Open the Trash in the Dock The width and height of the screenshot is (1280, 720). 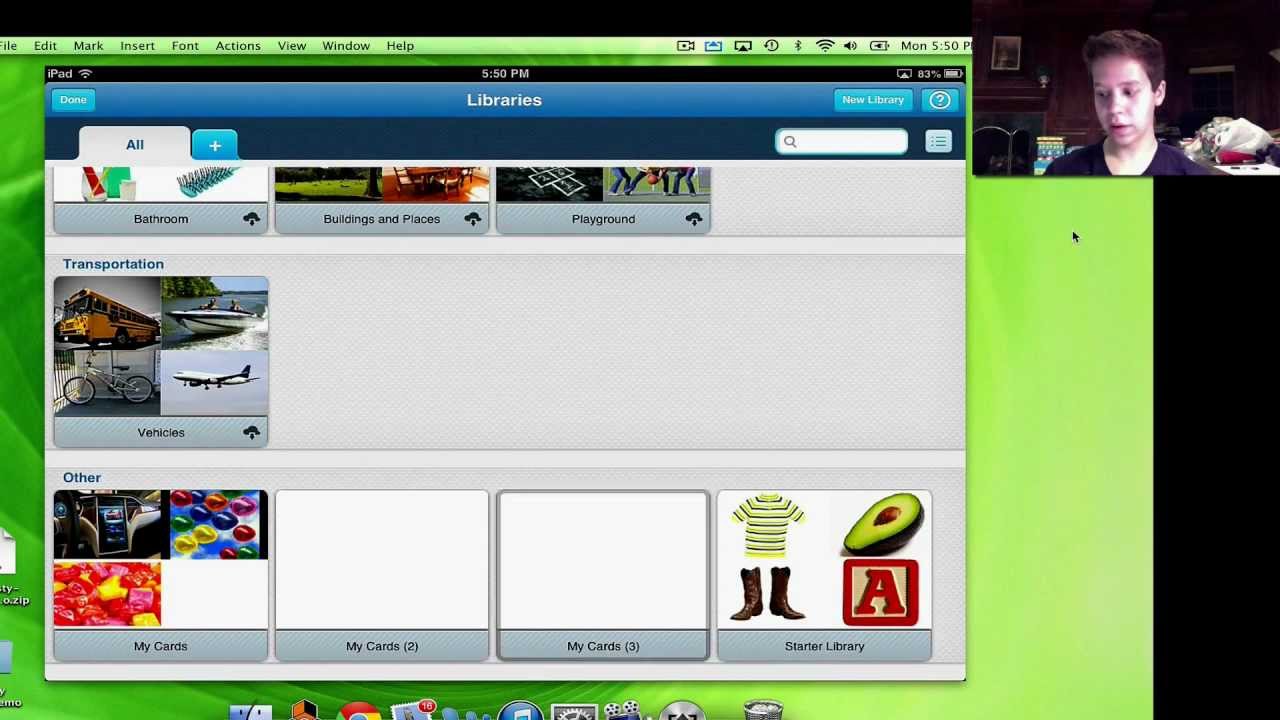click(764, 711)
